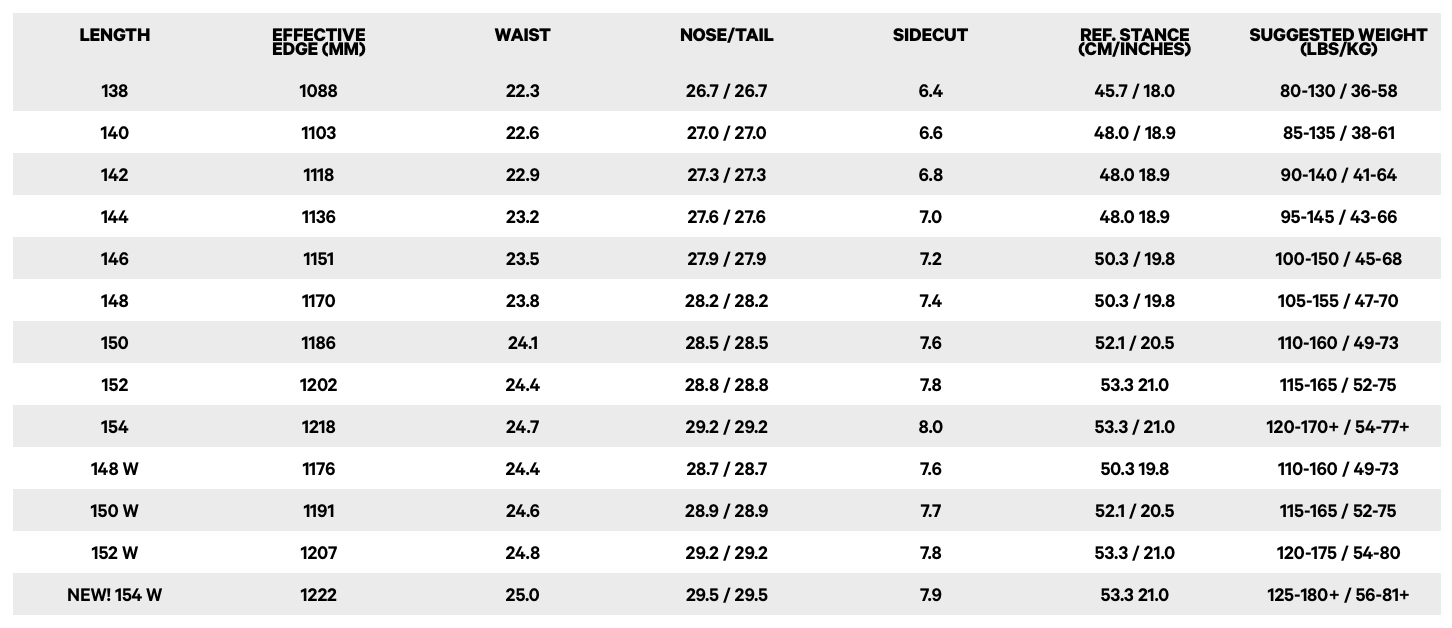The width and height of the screenshot is (1452, 628).
Task: Select the 150 W length cell
Action: (114, 511)
